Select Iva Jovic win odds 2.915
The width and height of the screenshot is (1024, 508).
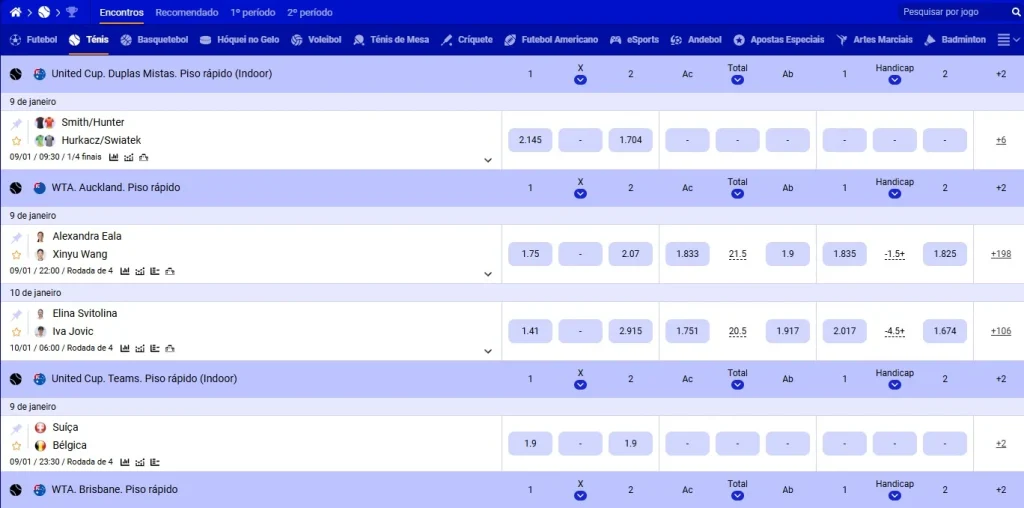pos(631,331)
